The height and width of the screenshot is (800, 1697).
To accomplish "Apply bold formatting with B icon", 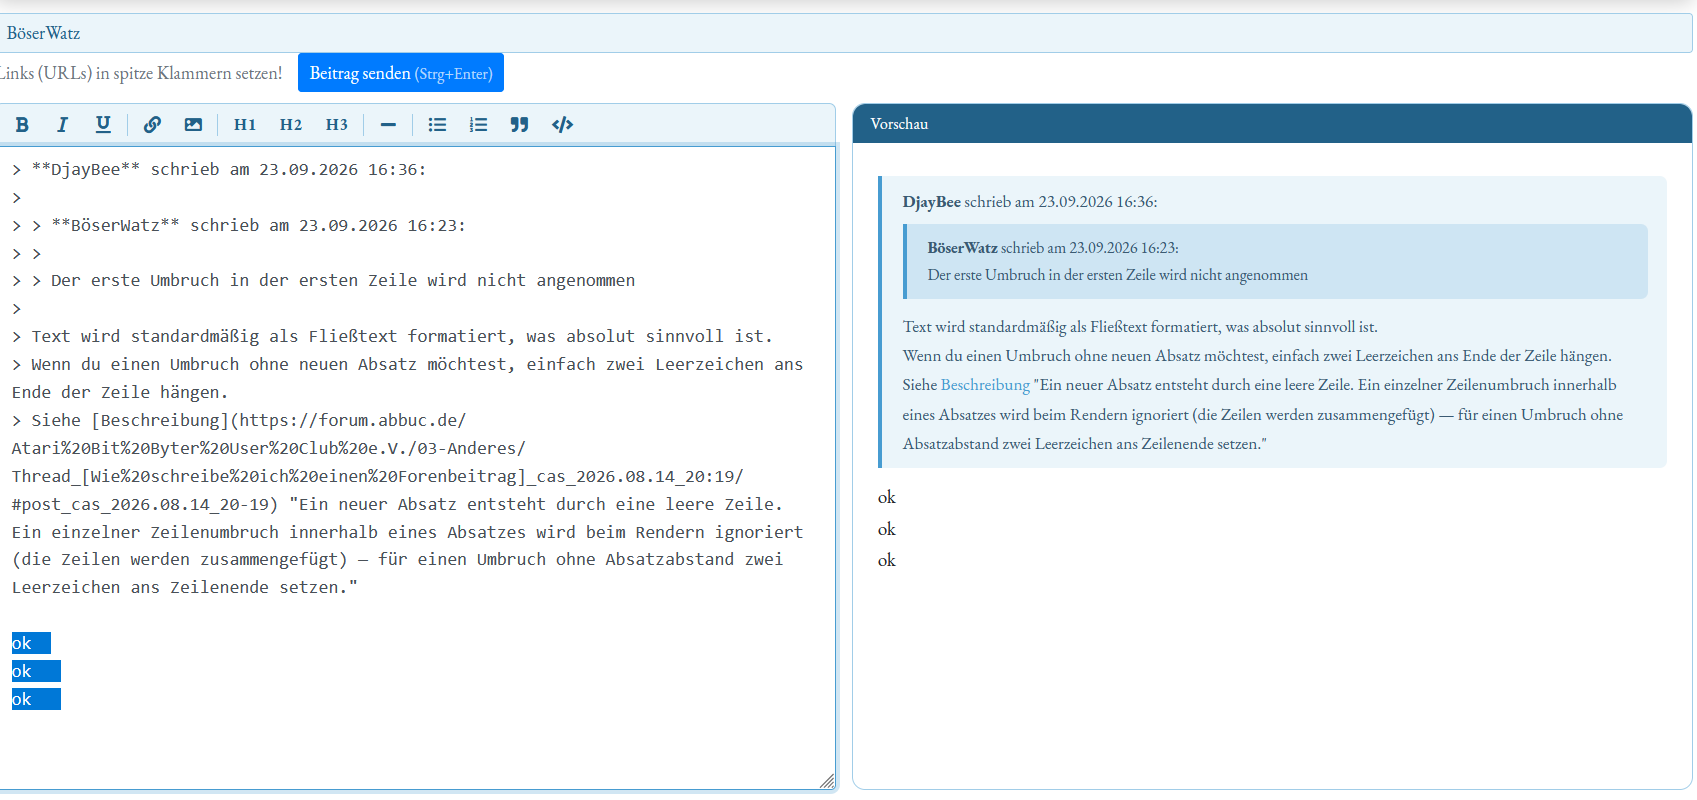I will [x=22, y=125].
